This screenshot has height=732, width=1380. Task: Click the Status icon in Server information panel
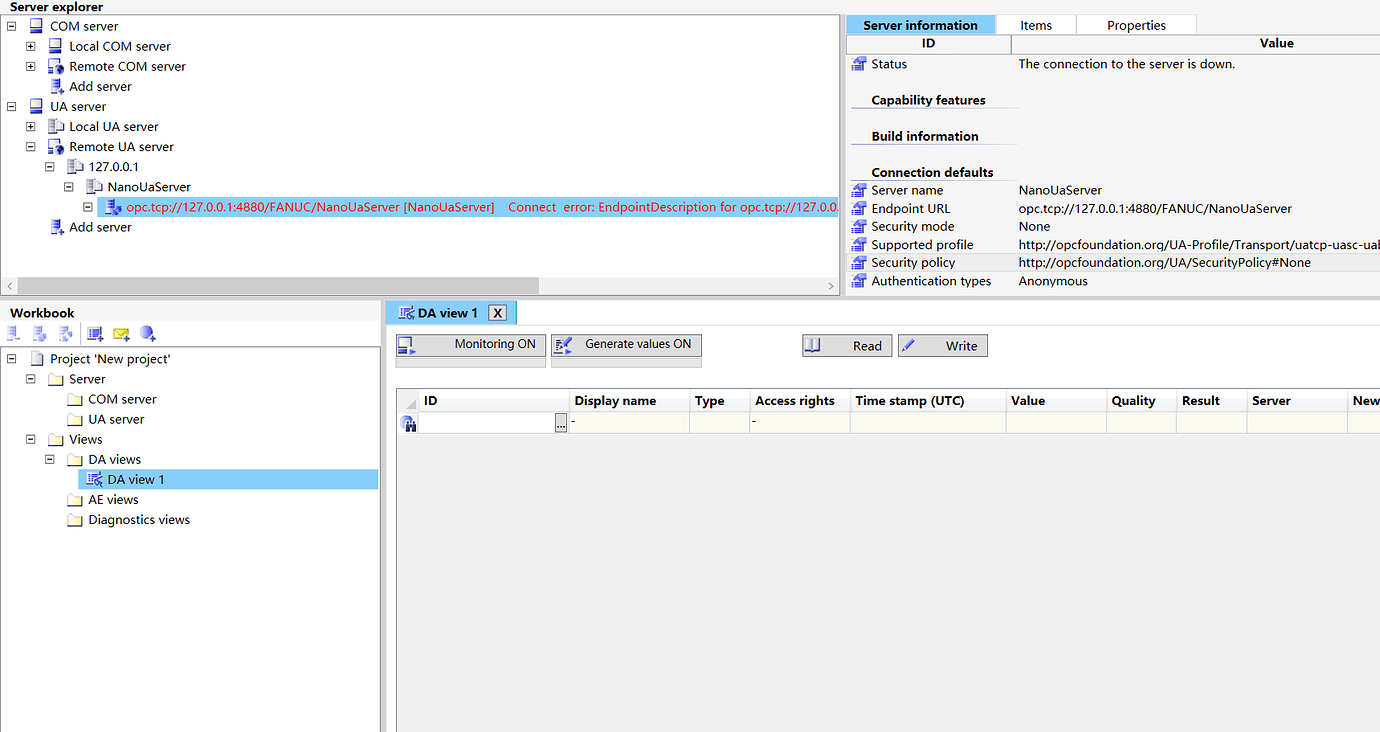(x=858, y=64)
